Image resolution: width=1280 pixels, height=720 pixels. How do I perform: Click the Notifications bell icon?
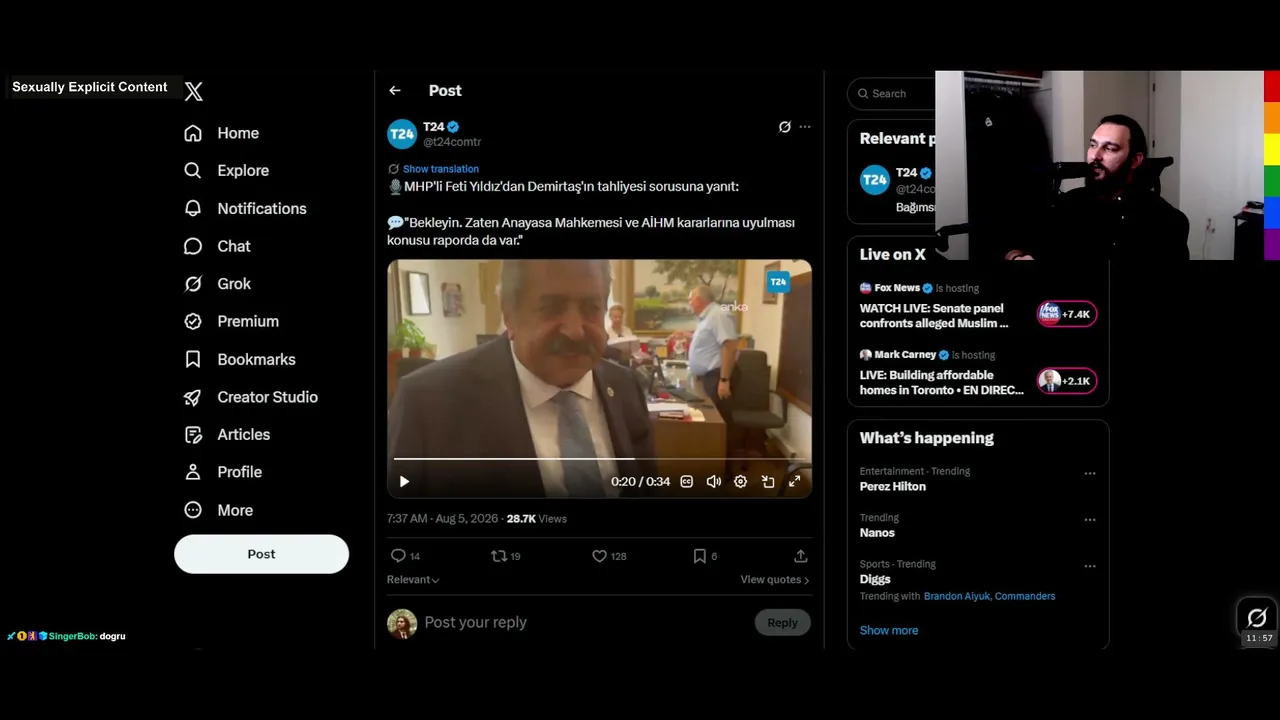point(193,208)
